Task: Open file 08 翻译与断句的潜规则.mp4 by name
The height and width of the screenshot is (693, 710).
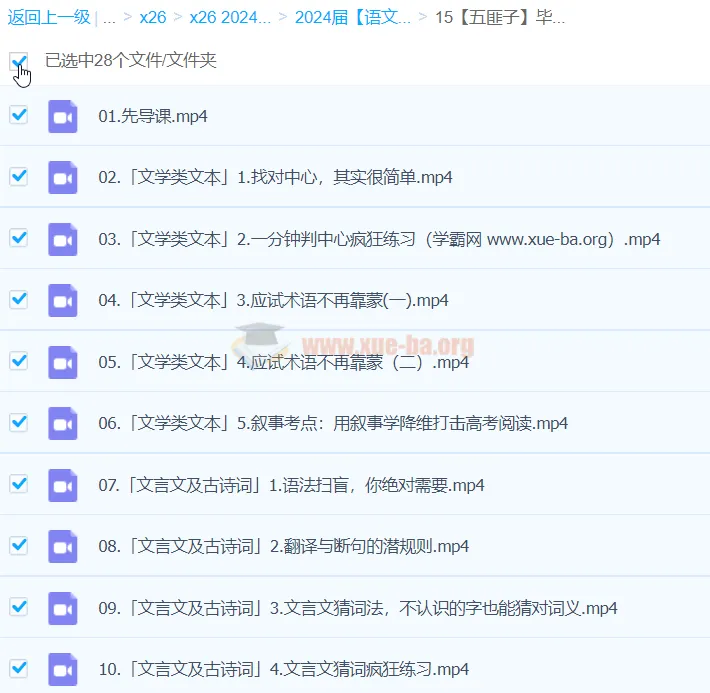Action: click(x=283, y=546)
